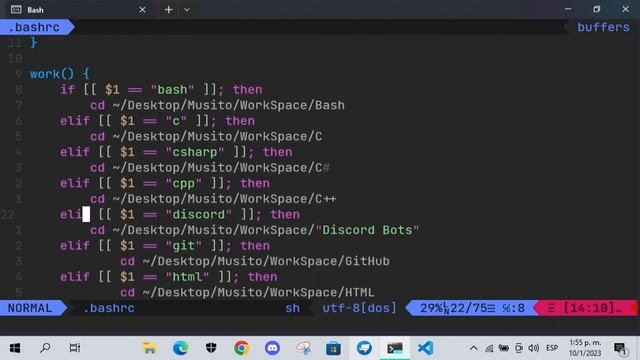Screen dimensions: 640x360
Task: Click the cd WorkSpace/GitHub path line
Action: (x=255, y=261)
